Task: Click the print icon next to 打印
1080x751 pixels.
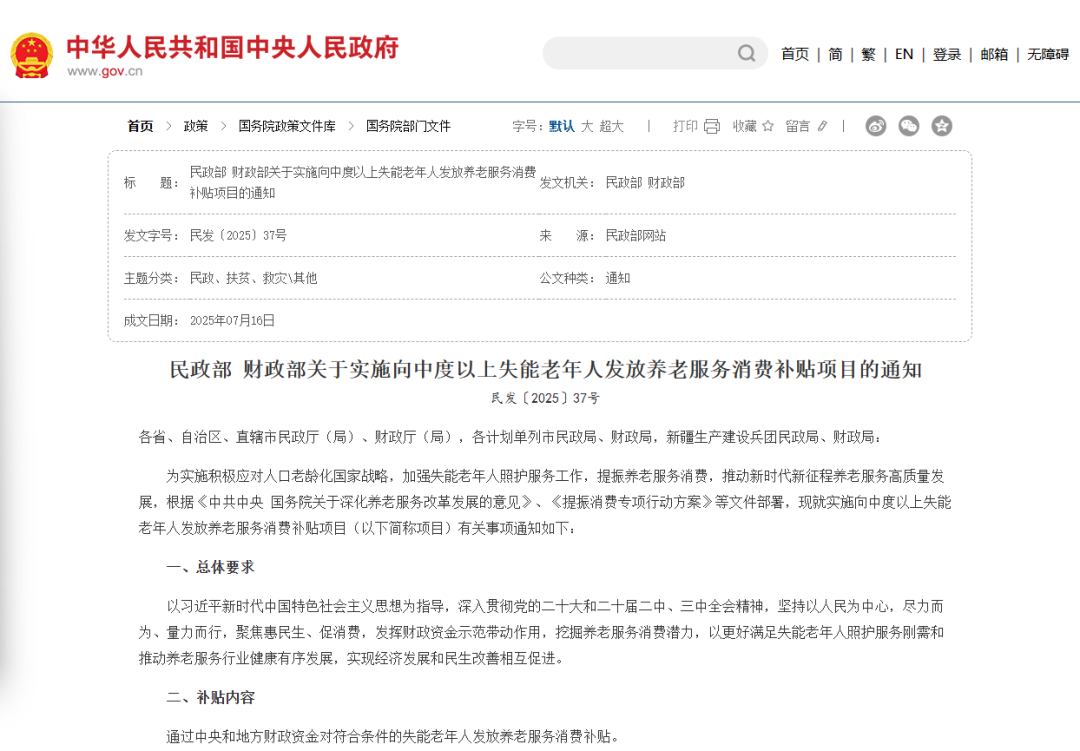Action: point(711,126)
